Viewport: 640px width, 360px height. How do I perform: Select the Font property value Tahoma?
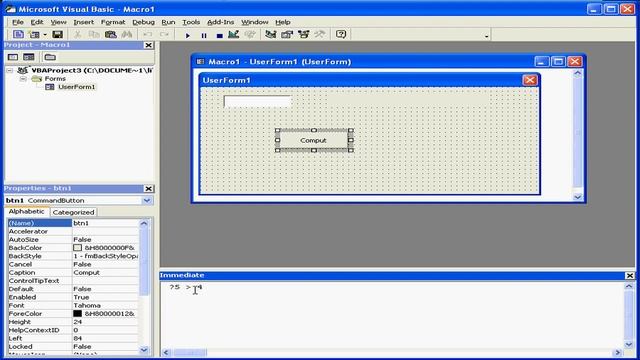point(105,305)
